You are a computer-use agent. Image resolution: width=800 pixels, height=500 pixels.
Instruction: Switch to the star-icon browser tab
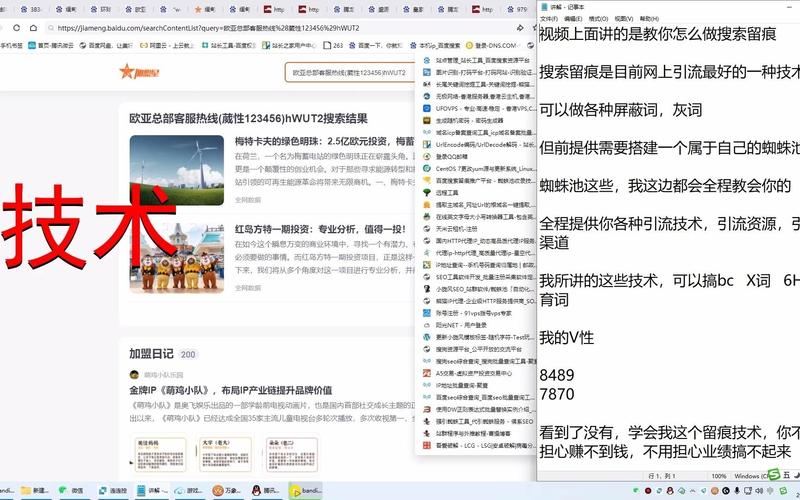(205, 9)
